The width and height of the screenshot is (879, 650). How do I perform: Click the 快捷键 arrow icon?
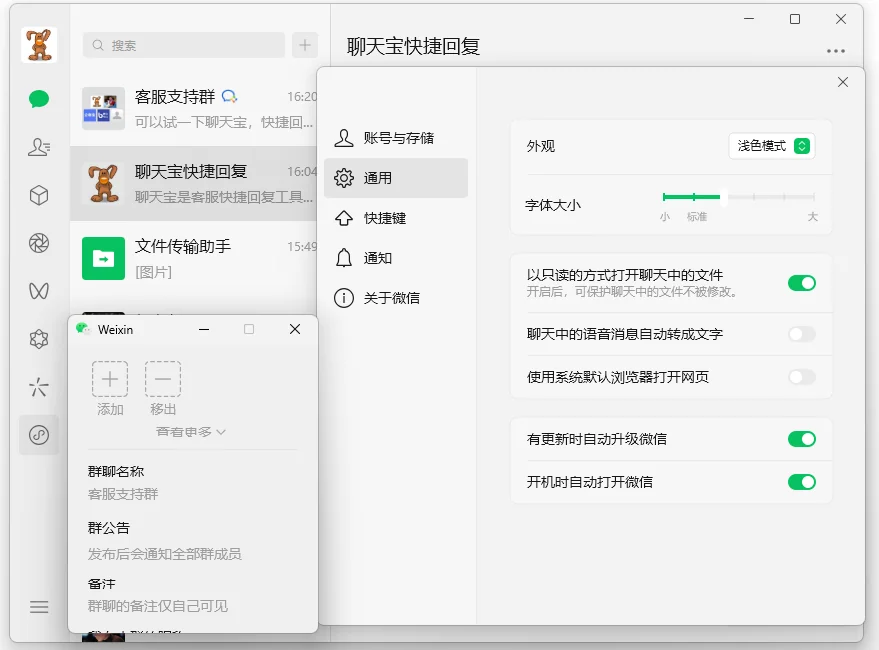[344, 218]
